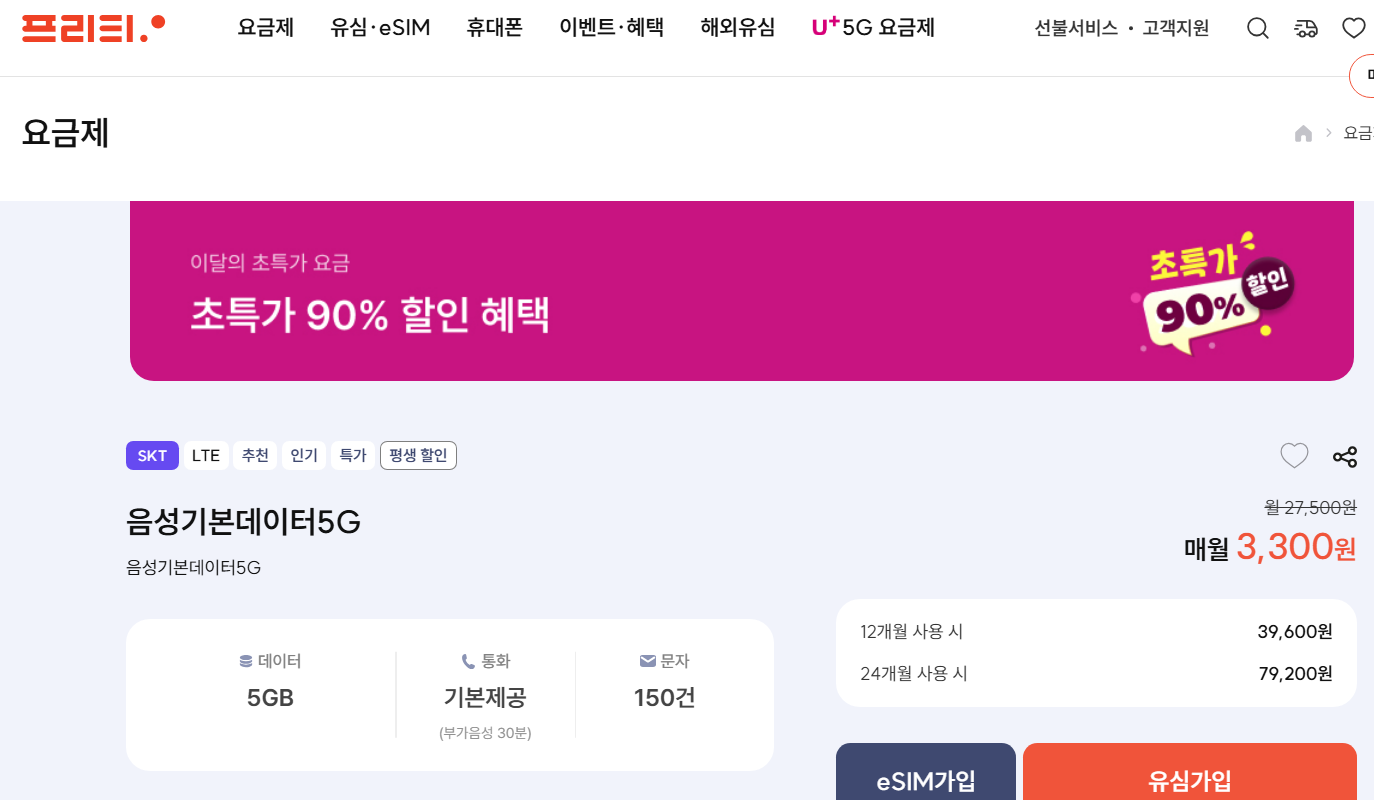
Task: Open search using the magnifier icon
Action: click(1257, 27)
